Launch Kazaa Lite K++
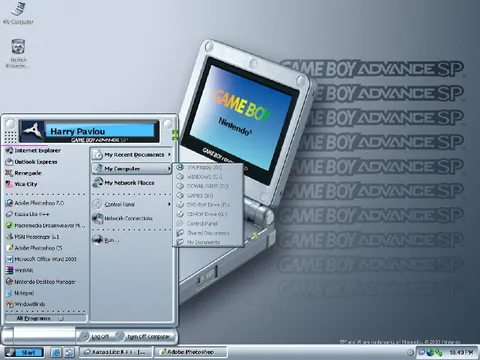This screenshot has height=360, width=480. (x=27, y=214)
